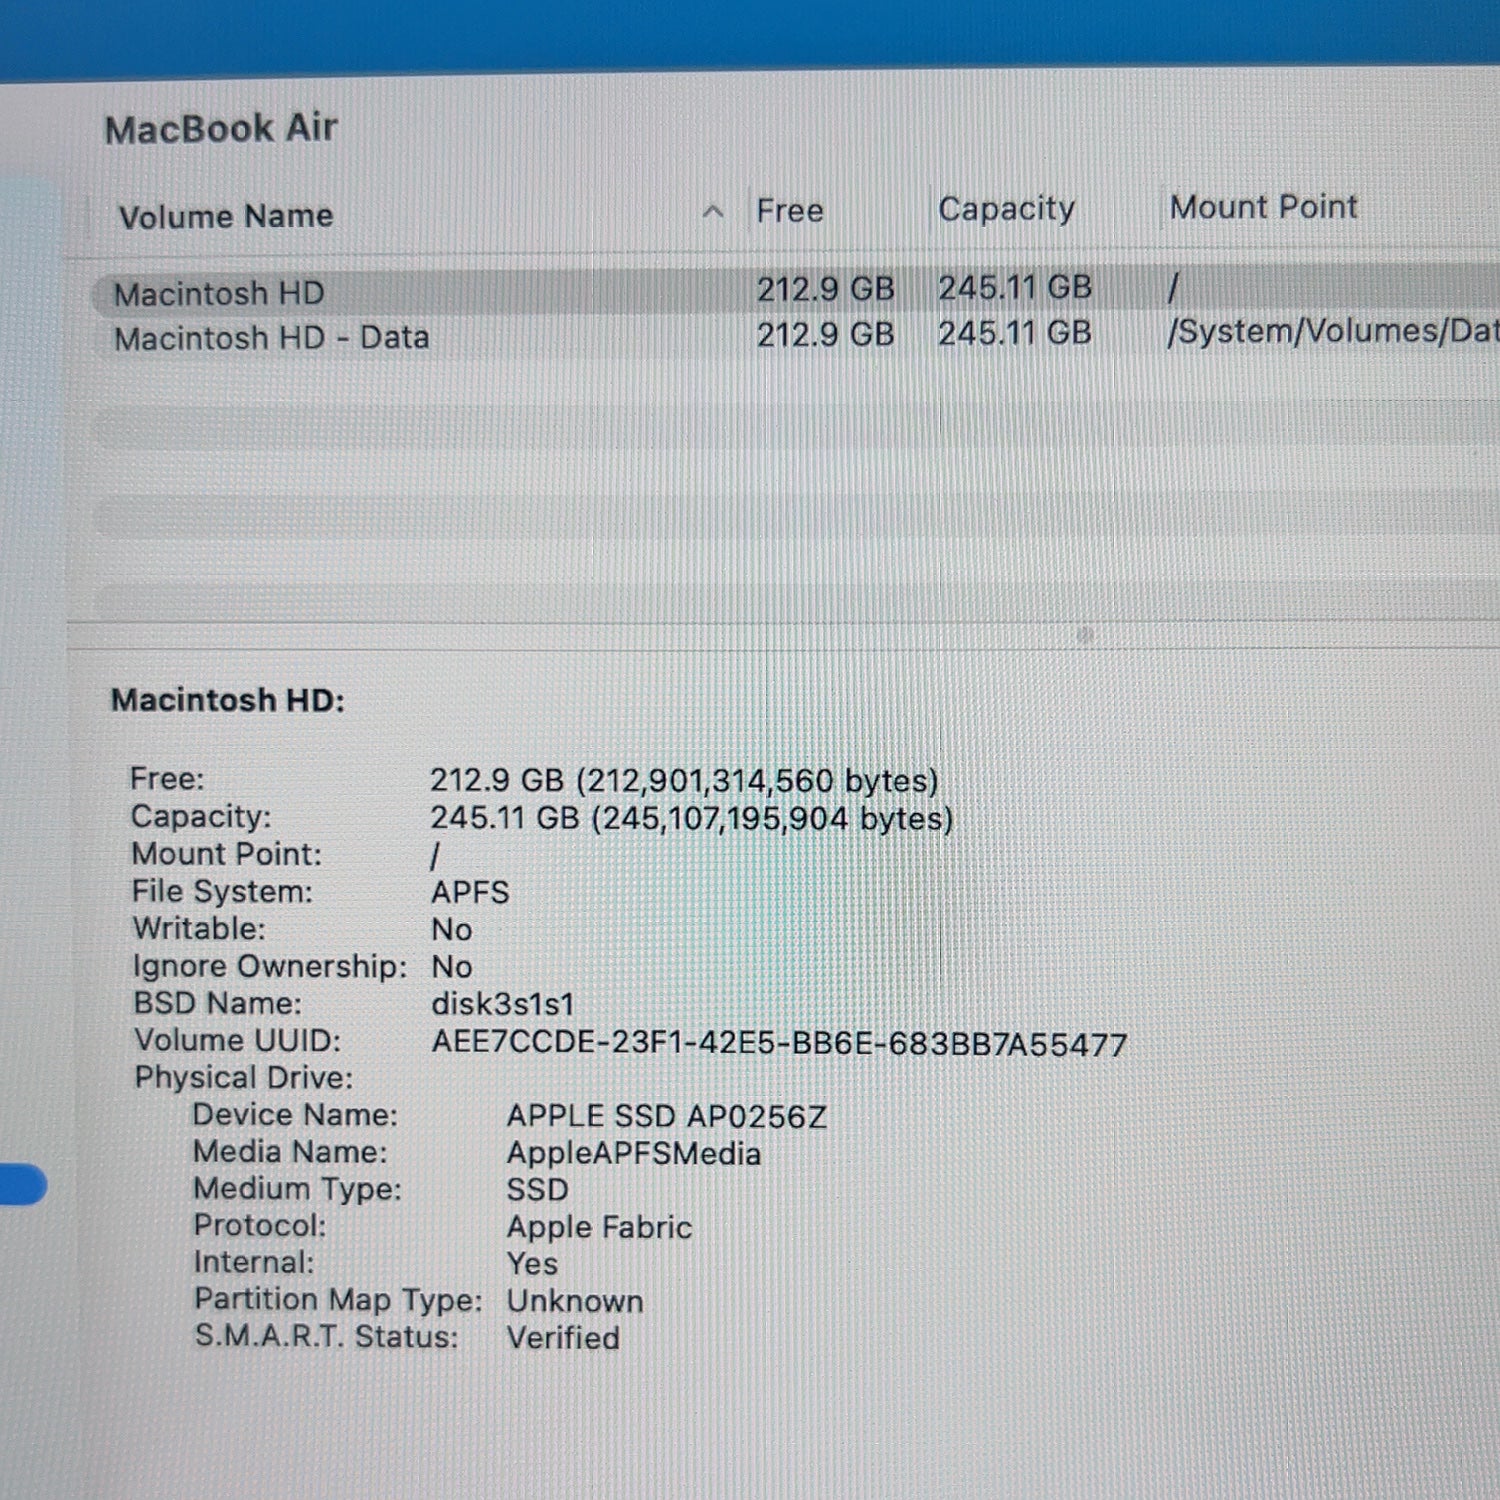
Task: Click the Apple Fabric protocol value
Action: click(599, 1227)
